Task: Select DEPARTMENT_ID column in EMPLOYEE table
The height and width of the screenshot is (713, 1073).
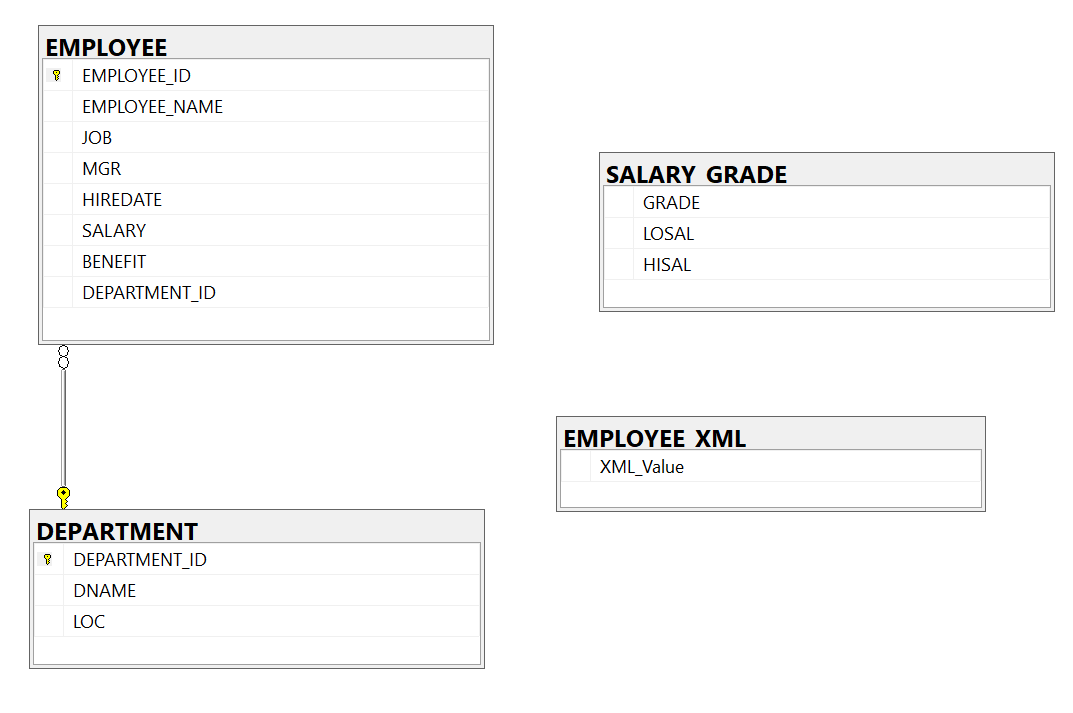Action: click(266, 292)
